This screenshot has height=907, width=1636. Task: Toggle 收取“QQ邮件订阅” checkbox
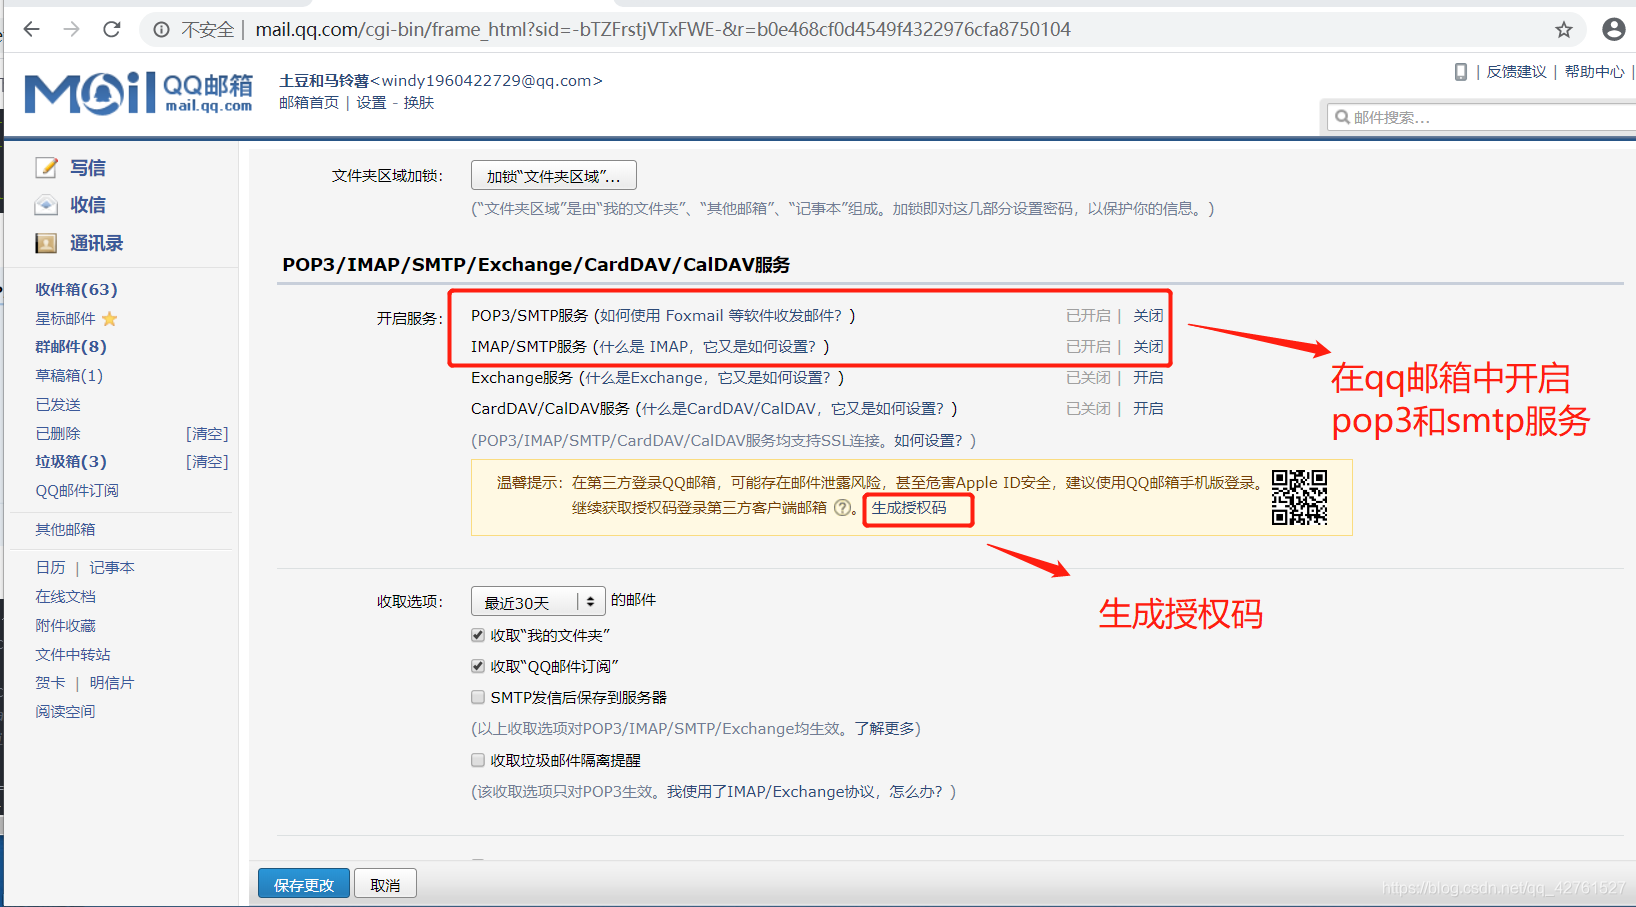click(x=478, y=666)
